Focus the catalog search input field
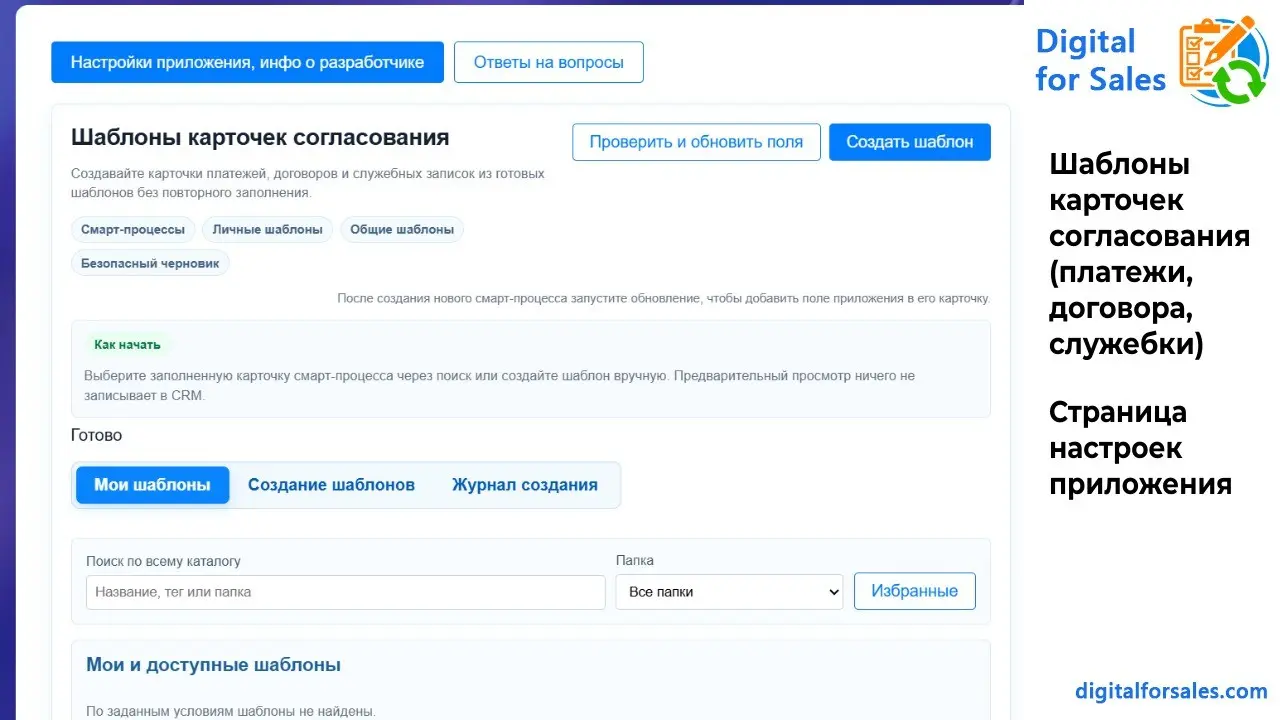The width and height of the screenshot is (1280, 720). tap(345, 592)
